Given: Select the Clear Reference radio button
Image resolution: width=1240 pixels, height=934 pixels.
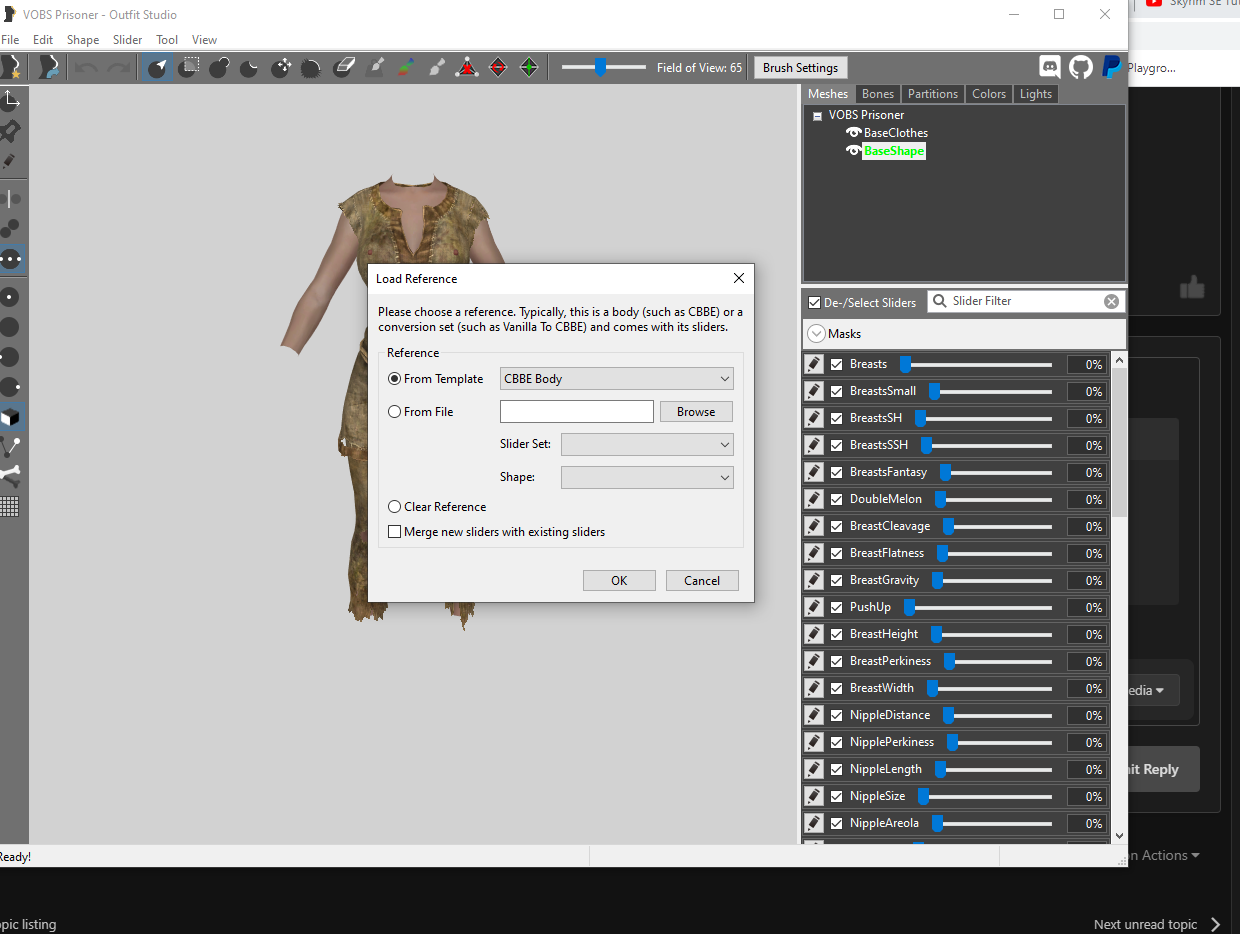Looking at the screenshot, I should pos(395,507).
